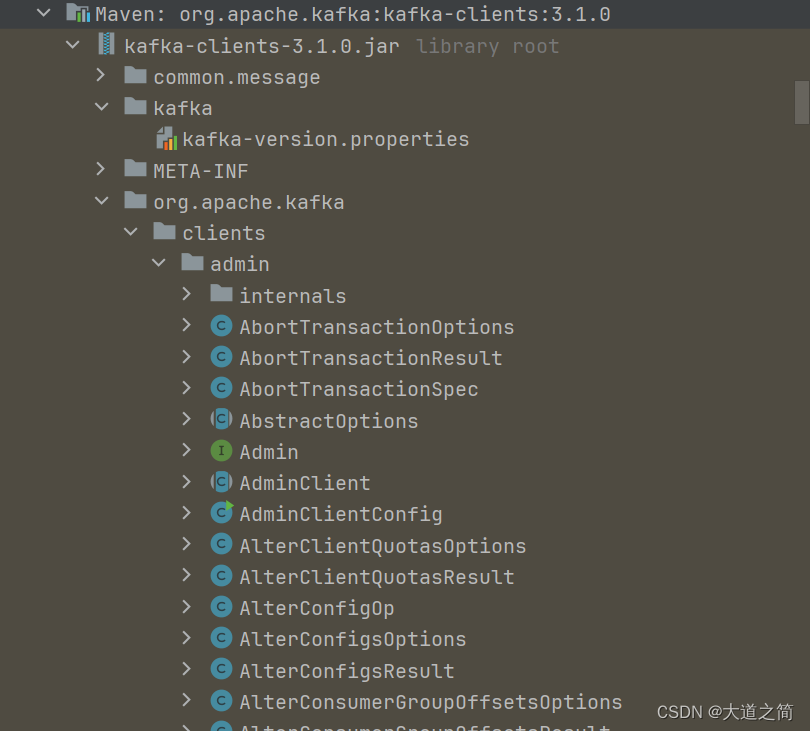Click the class icon of AlterClientQuotasResult
This screenshot has height=731, width=810.
tap(221, 576)
